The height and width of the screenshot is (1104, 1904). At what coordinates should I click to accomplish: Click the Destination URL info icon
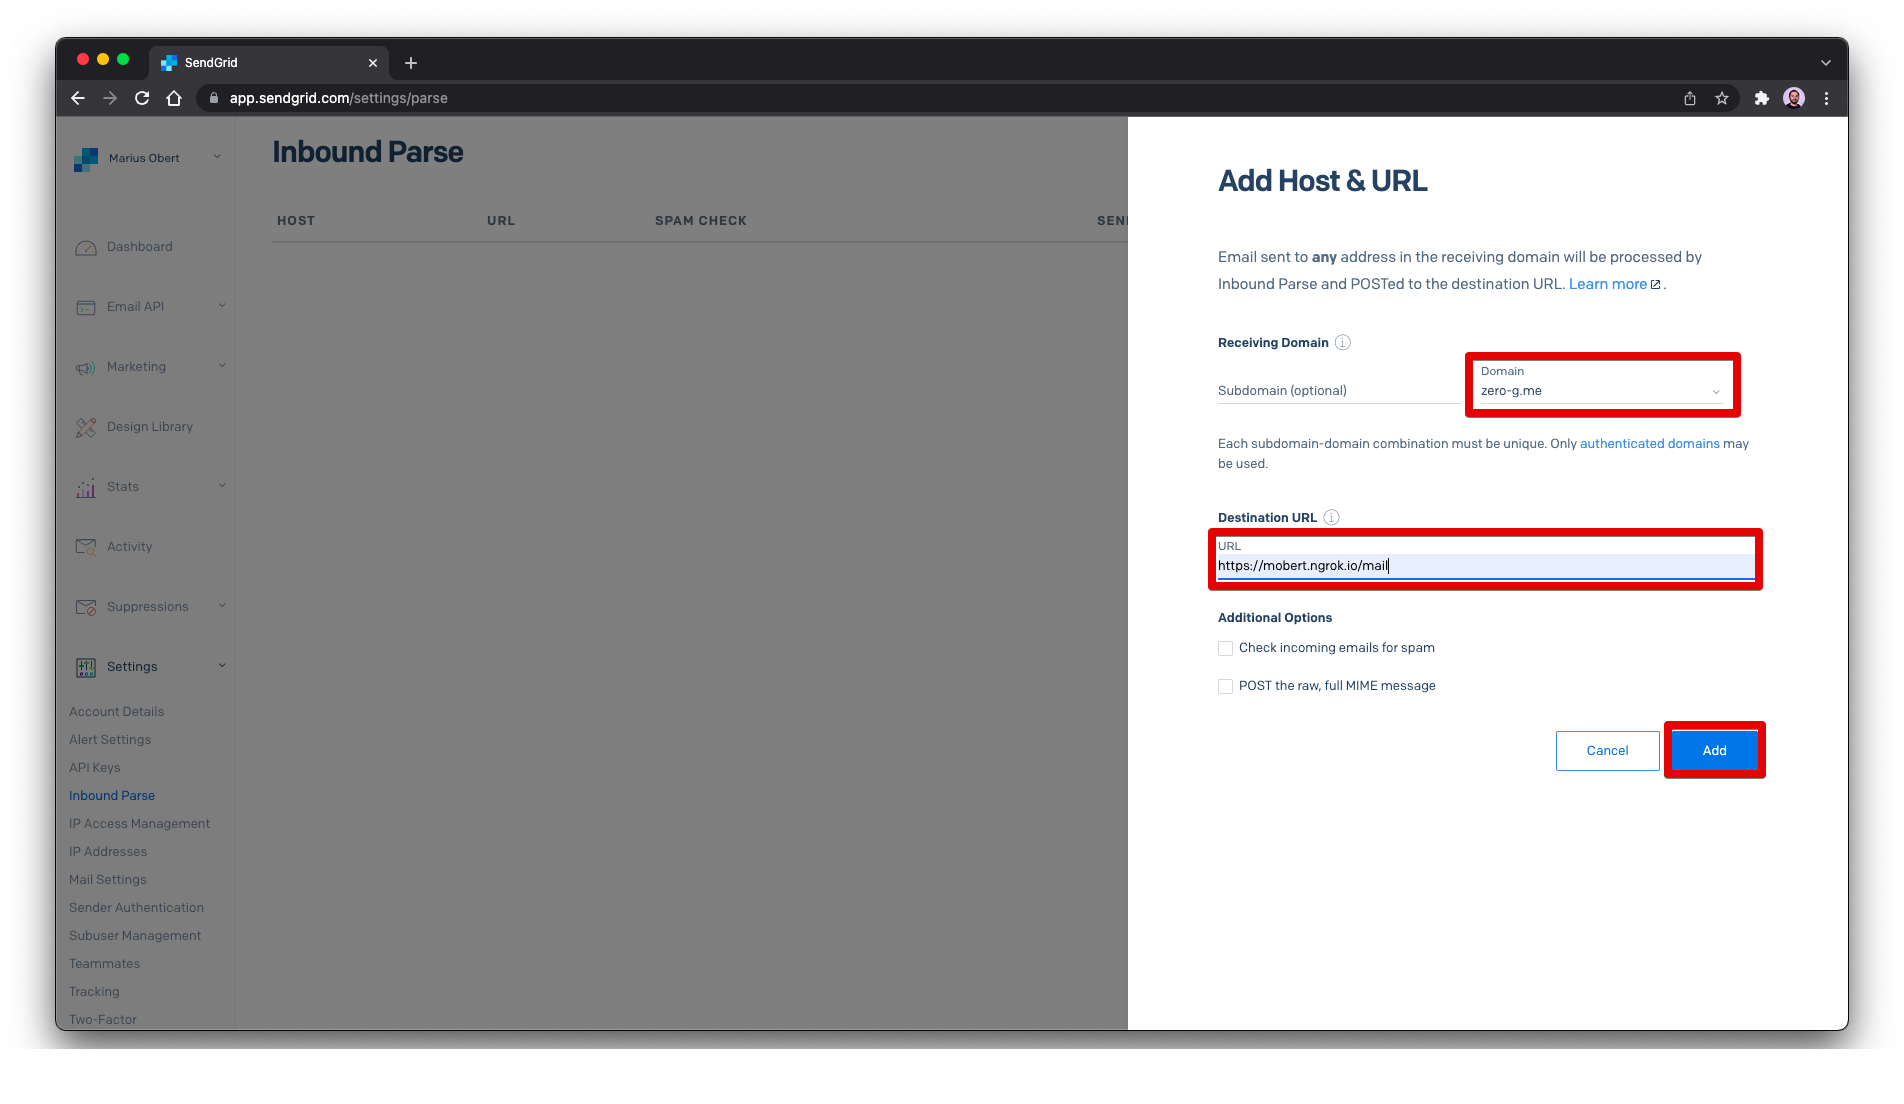1331,517
